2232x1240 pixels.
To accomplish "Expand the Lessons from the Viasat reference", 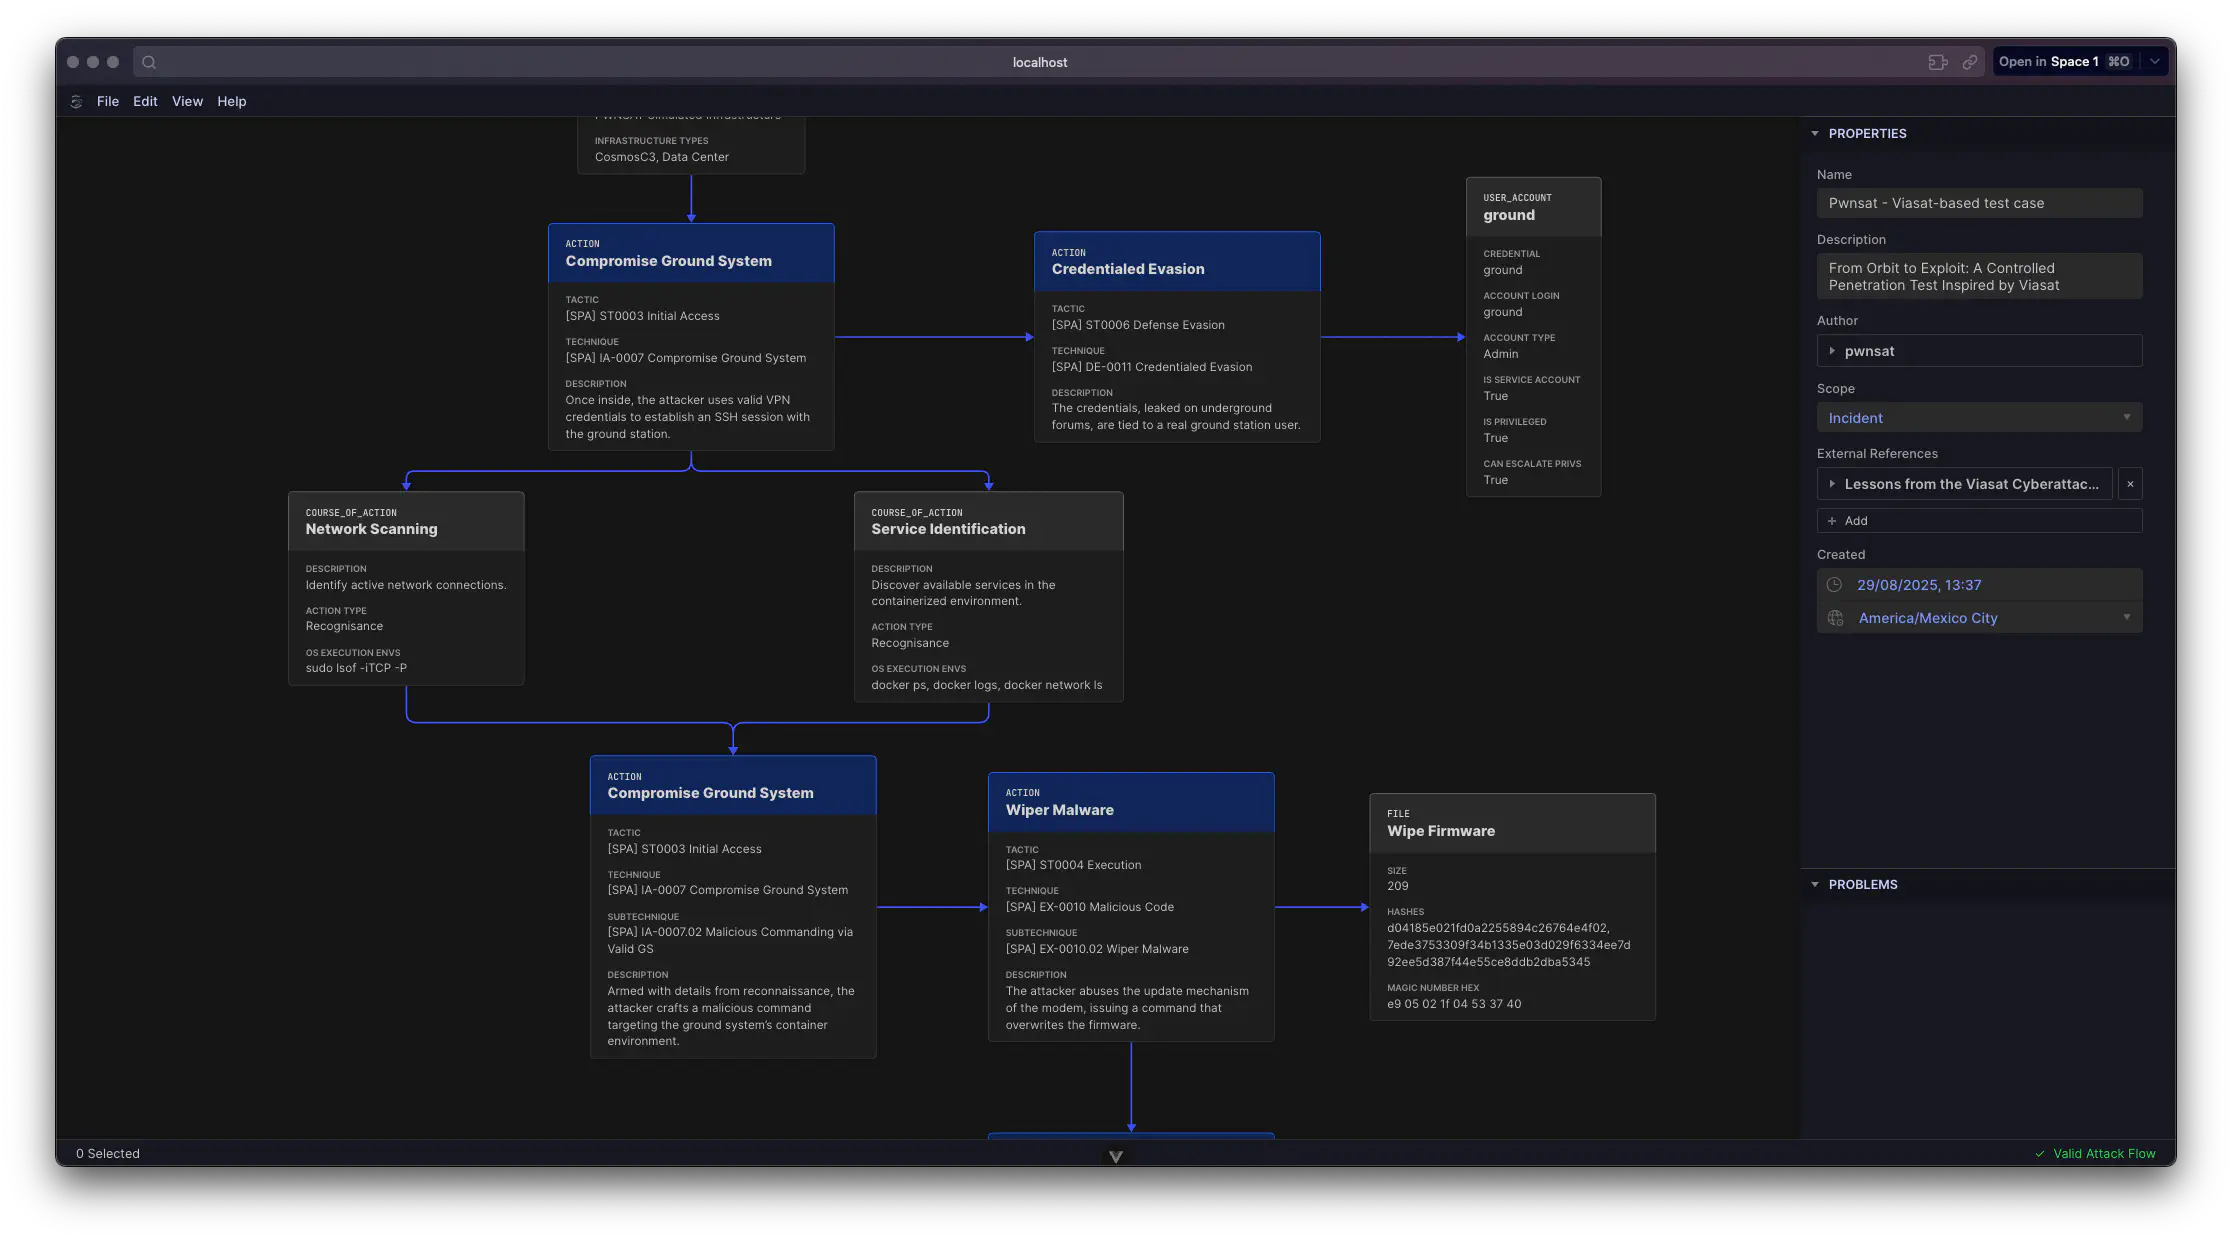I will [1832, 484].
